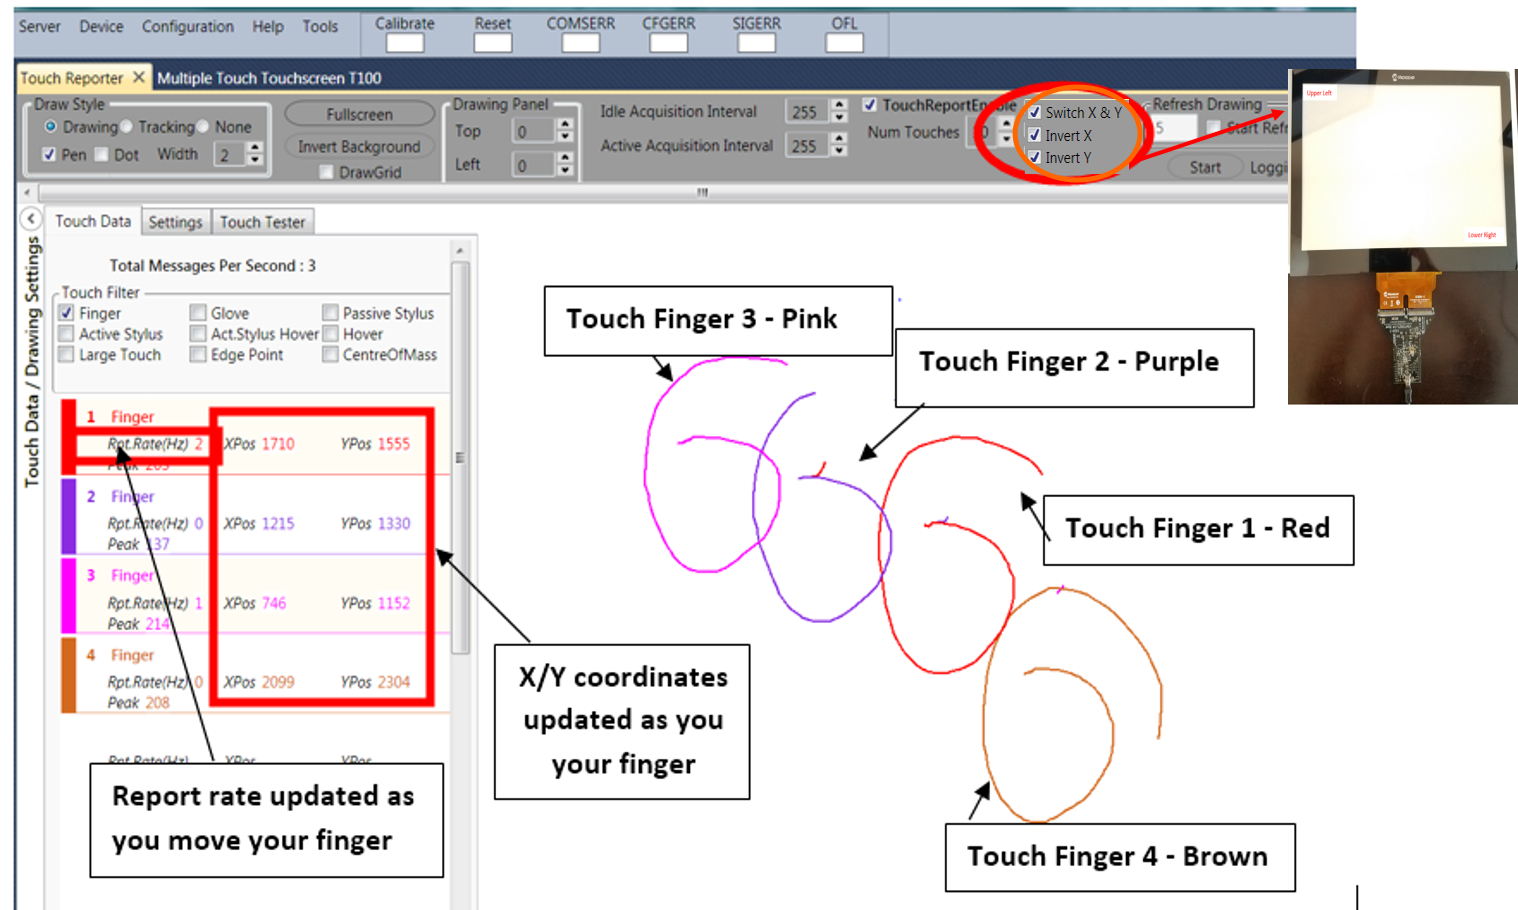Click the Fullscreen button
This screenshot has width=1518, height=910.
(358, 113)
